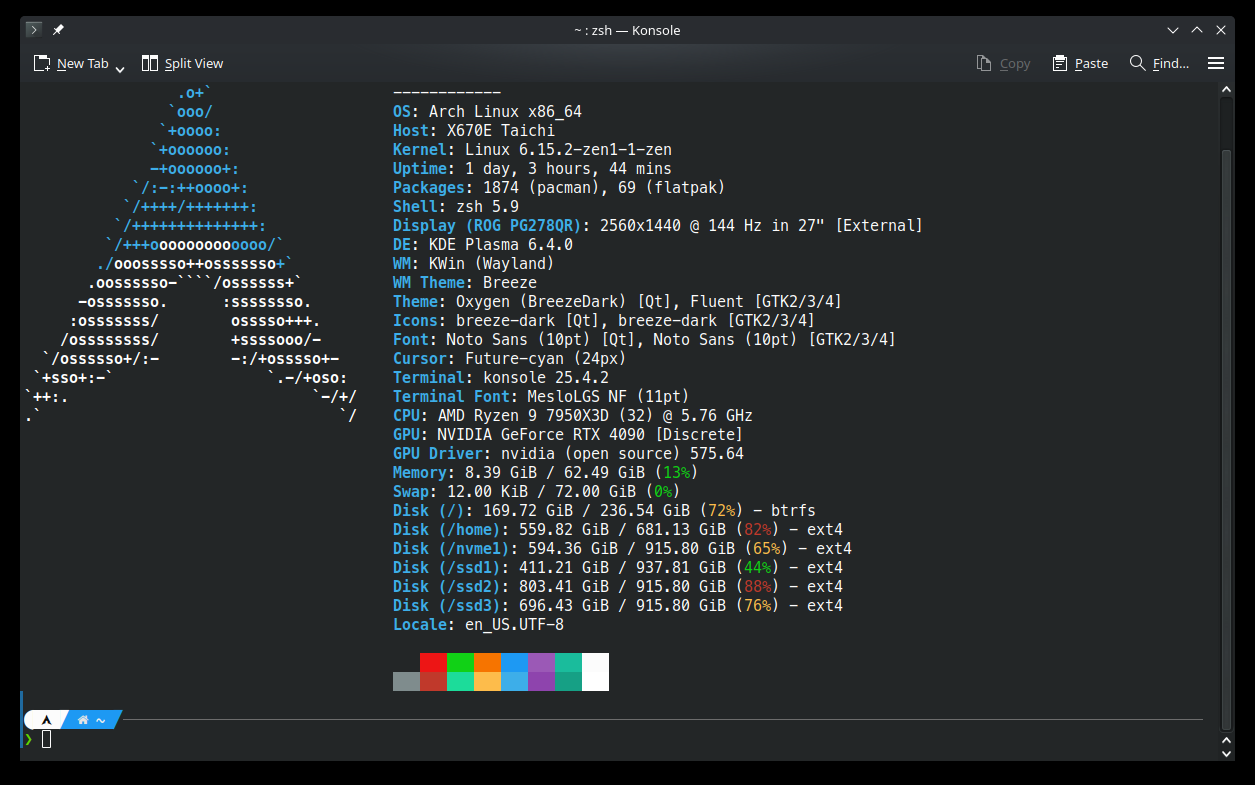The width and height of the screenshot is (1255, 785).
Task: Click the GPU driver 'nvidia (open source) 575.64'
Action: point(622,454)
